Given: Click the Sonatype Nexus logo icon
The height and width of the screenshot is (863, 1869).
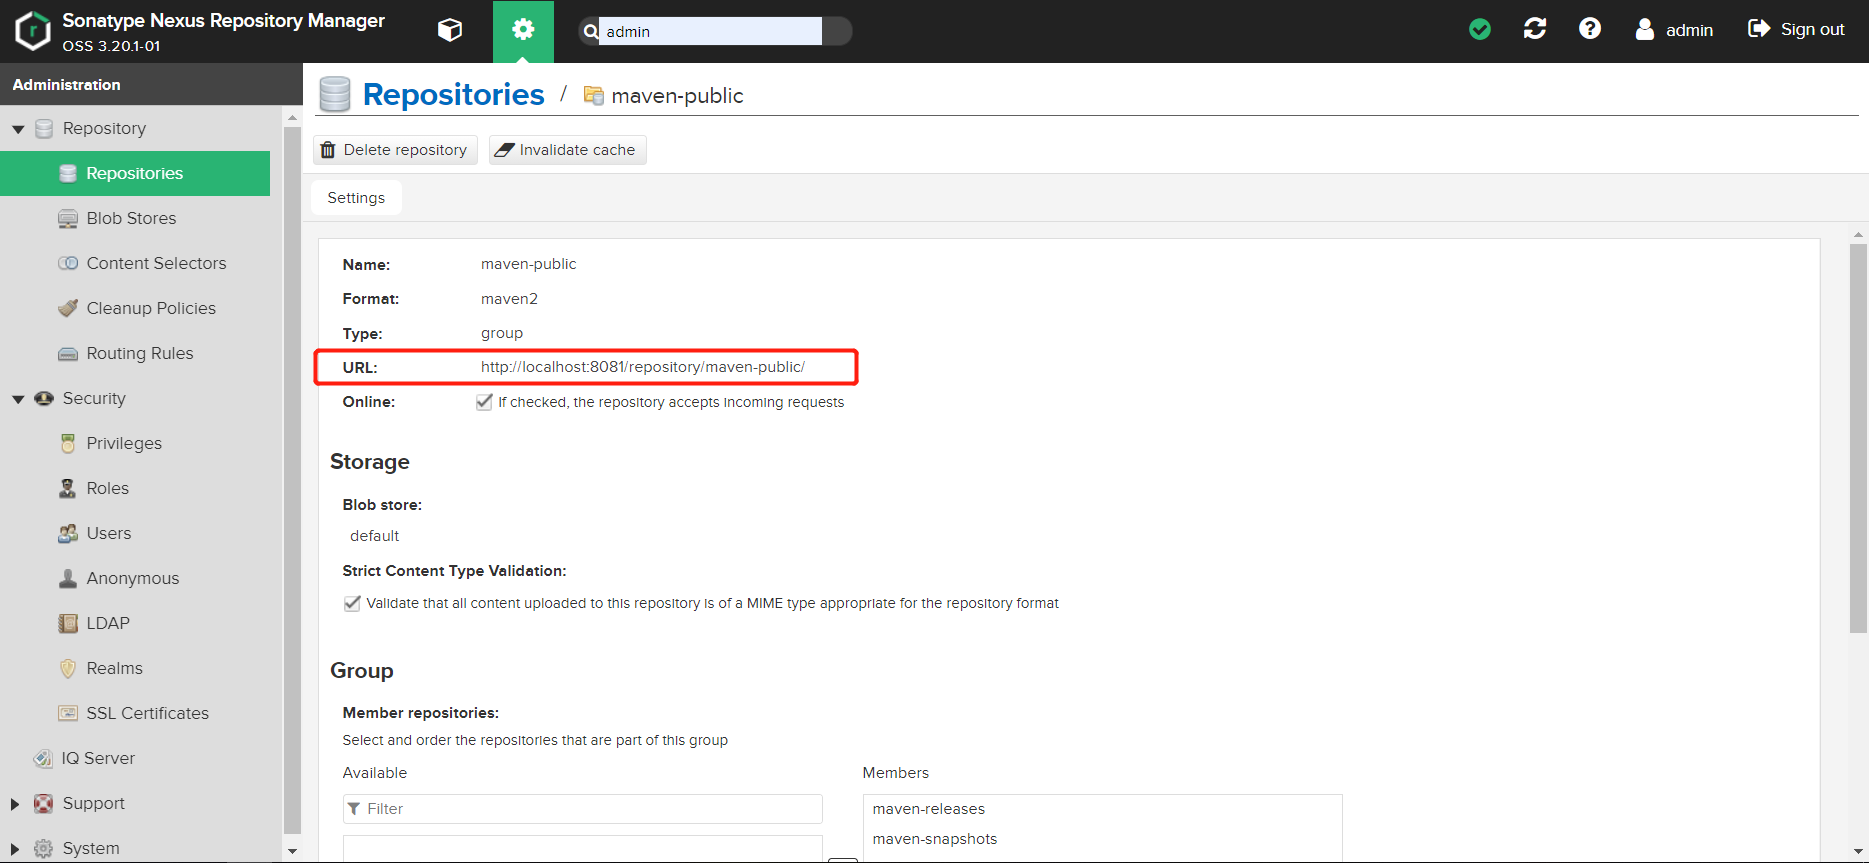Looking at the screenshot, I should coord(32,31).
